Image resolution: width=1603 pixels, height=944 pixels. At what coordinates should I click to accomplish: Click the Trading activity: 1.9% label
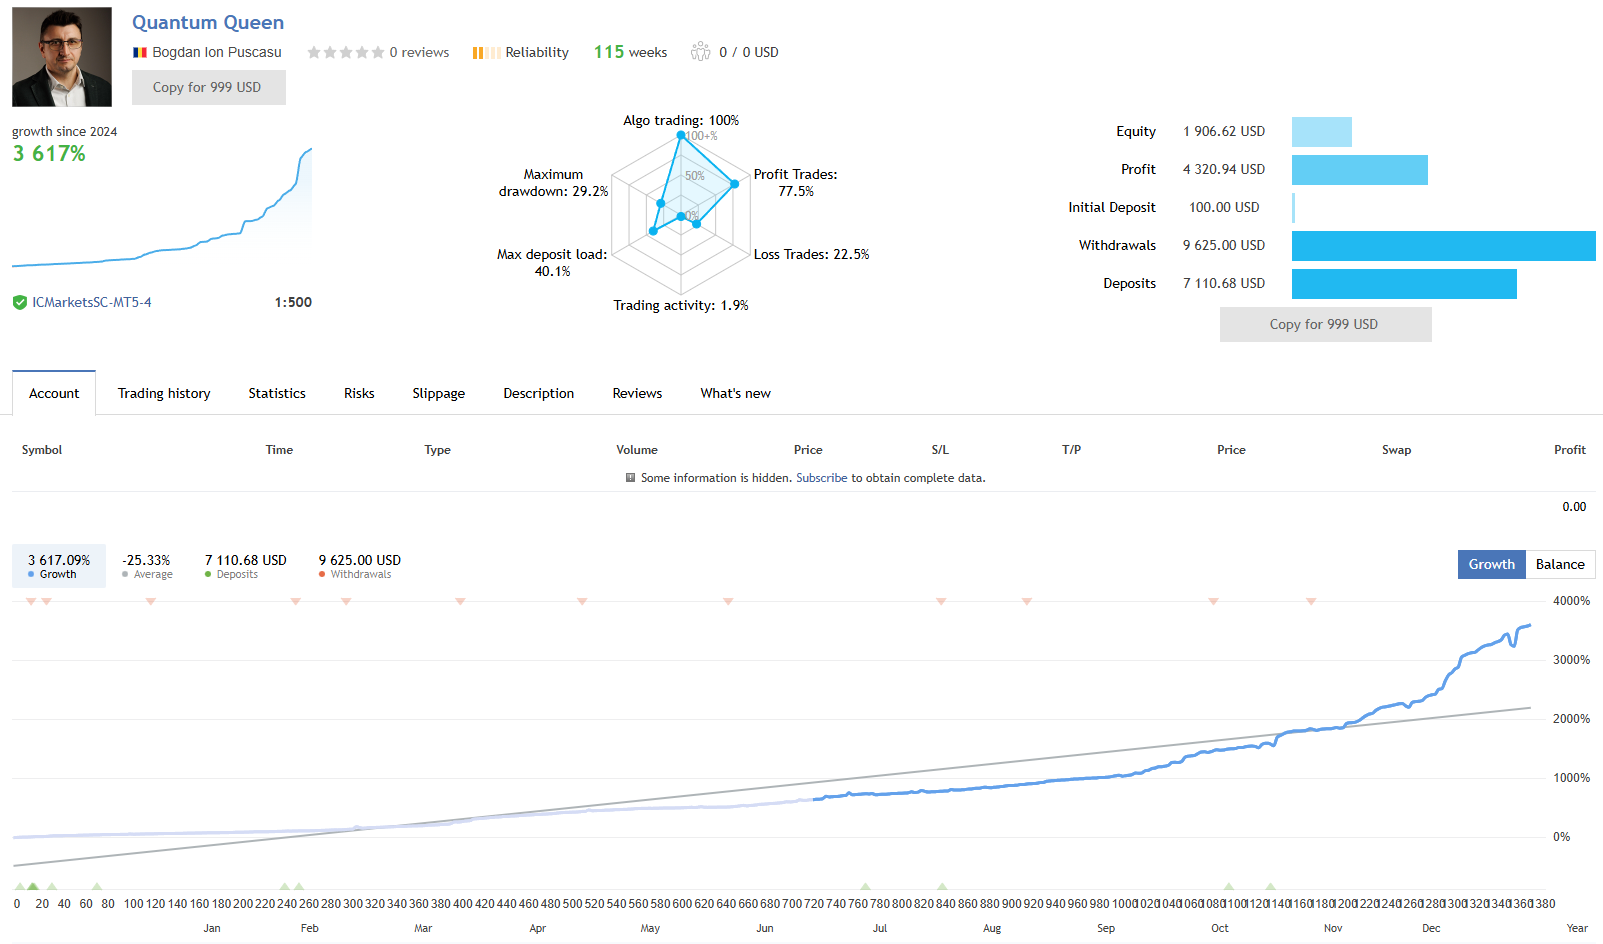(x=681, y=305)
